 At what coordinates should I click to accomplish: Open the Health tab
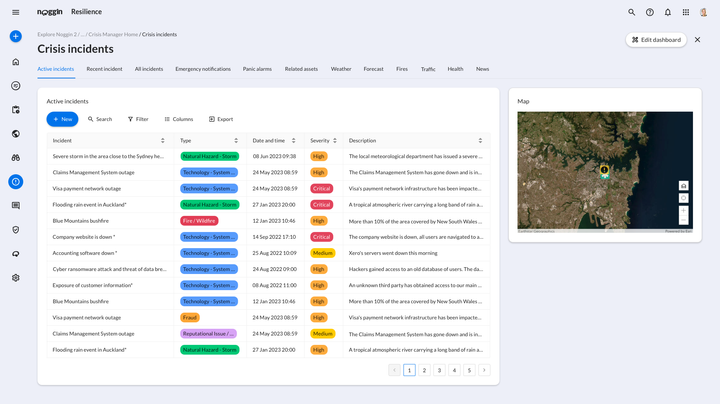455,69
